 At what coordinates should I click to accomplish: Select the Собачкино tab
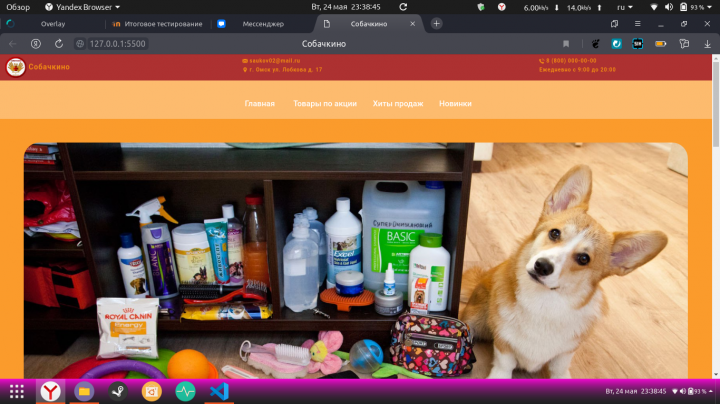369,24
